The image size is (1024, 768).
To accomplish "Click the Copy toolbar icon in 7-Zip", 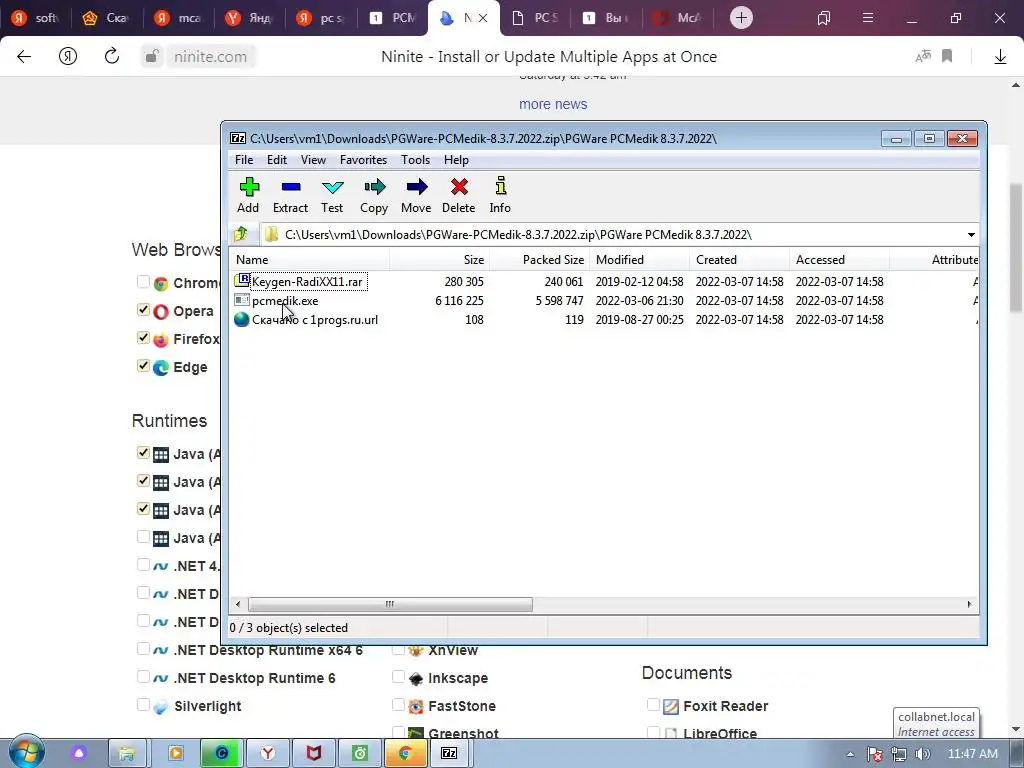I will [374, 195].
